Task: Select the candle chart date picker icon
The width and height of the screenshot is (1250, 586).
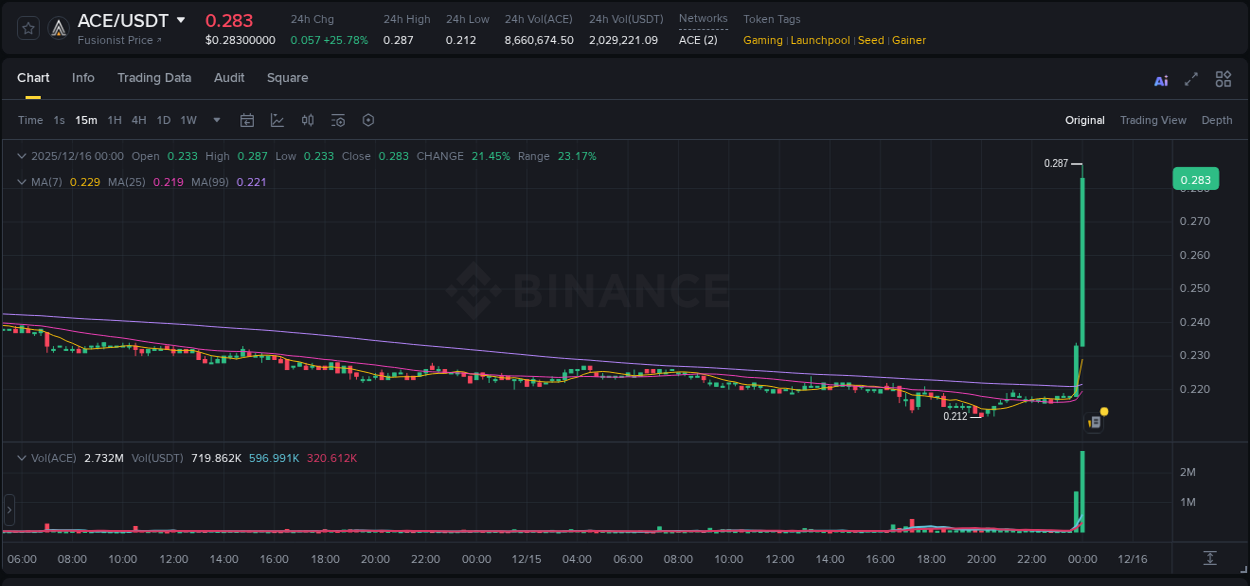Action: tap(247, 120)
